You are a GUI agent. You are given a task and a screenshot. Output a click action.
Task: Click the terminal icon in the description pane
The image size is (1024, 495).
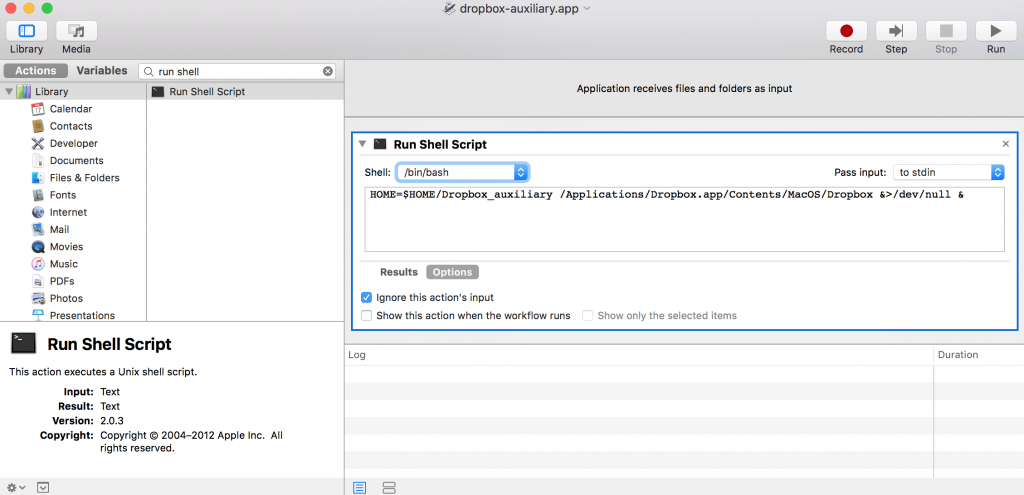(x=24, y=343)
